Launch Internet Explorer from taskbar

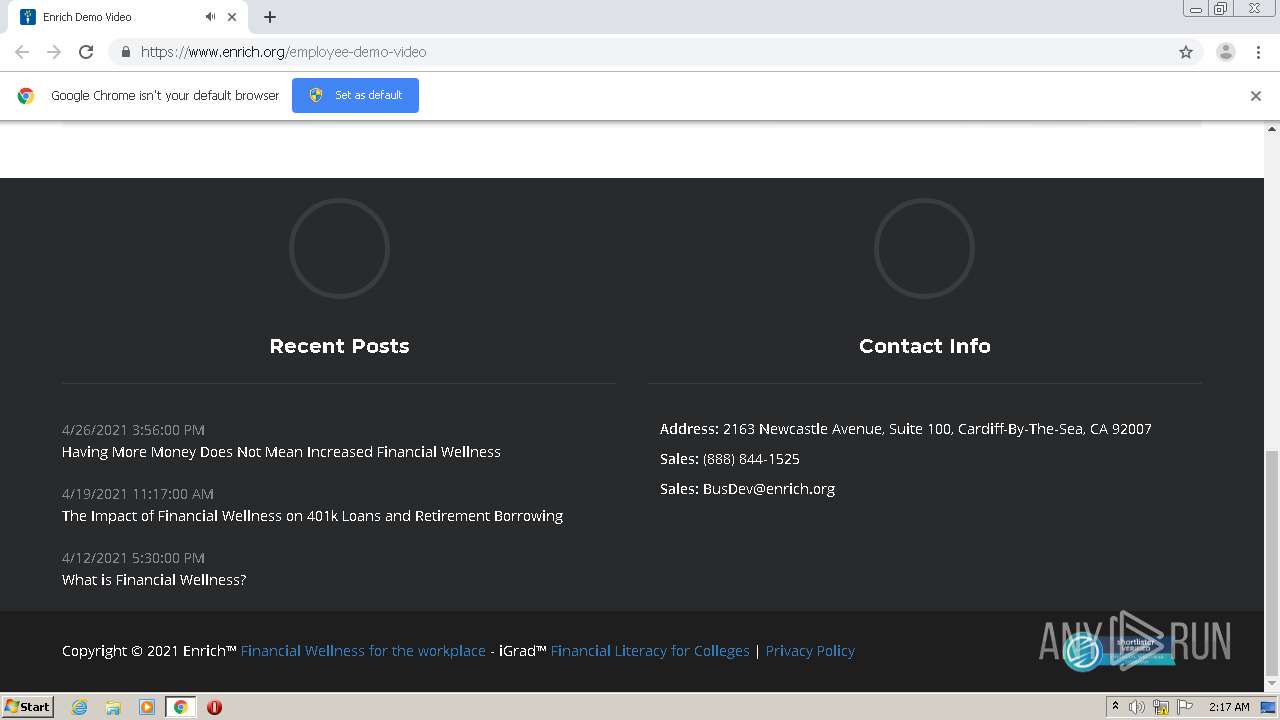coord(80,707)
